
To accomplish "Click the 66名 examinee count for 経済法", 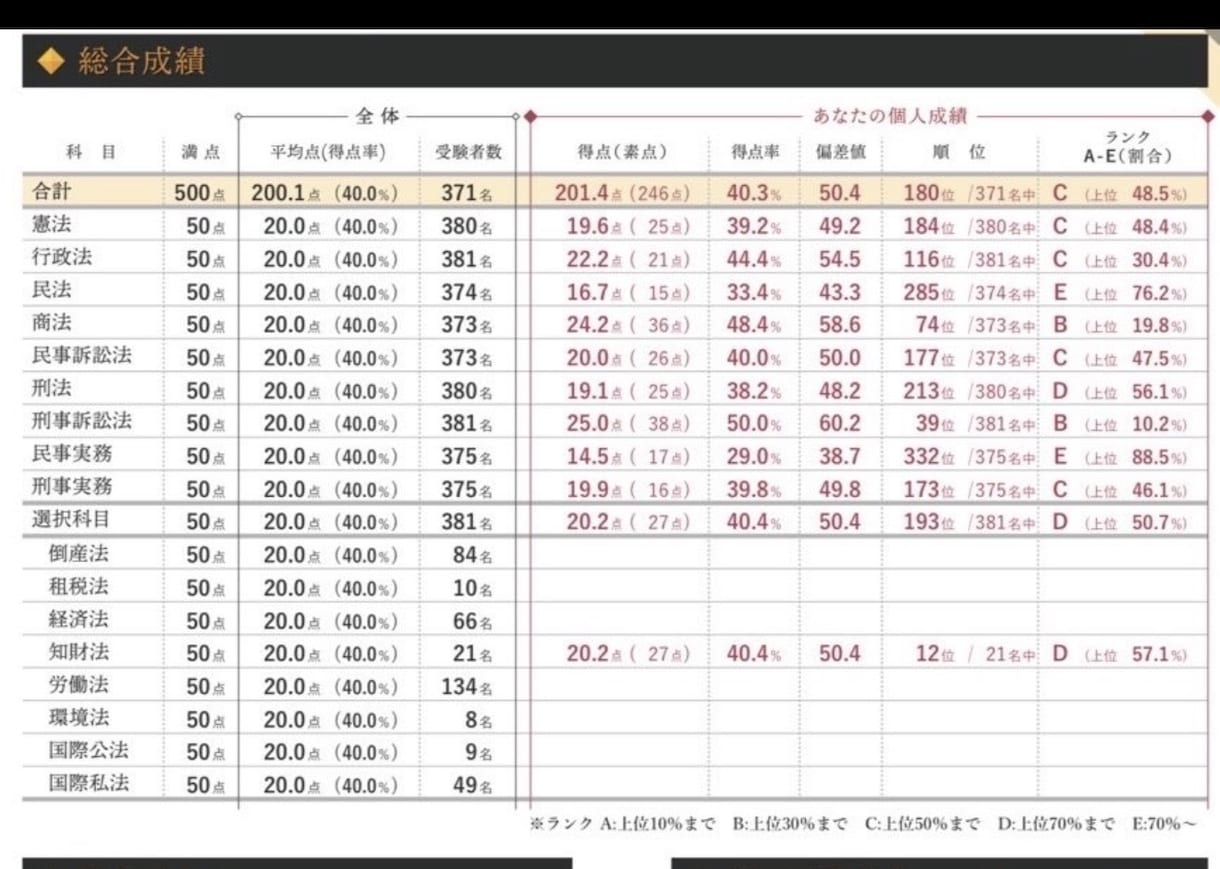I will [473, 621].
